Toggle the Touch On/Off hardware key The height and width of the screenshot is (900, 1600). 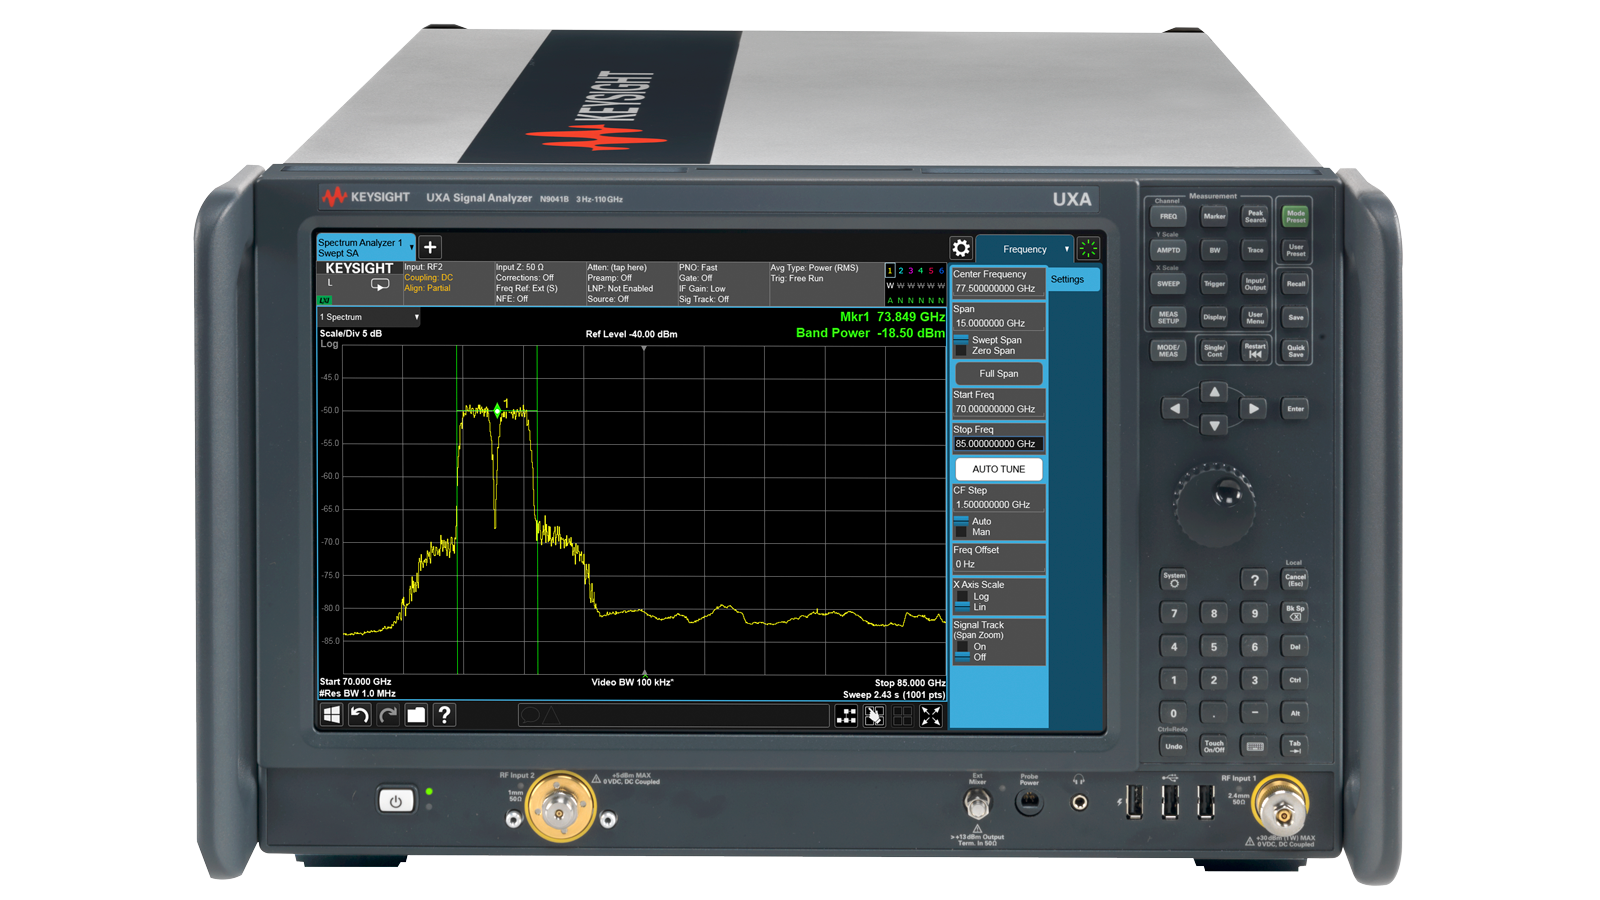pyautogui.click(x=1214, y=746)
